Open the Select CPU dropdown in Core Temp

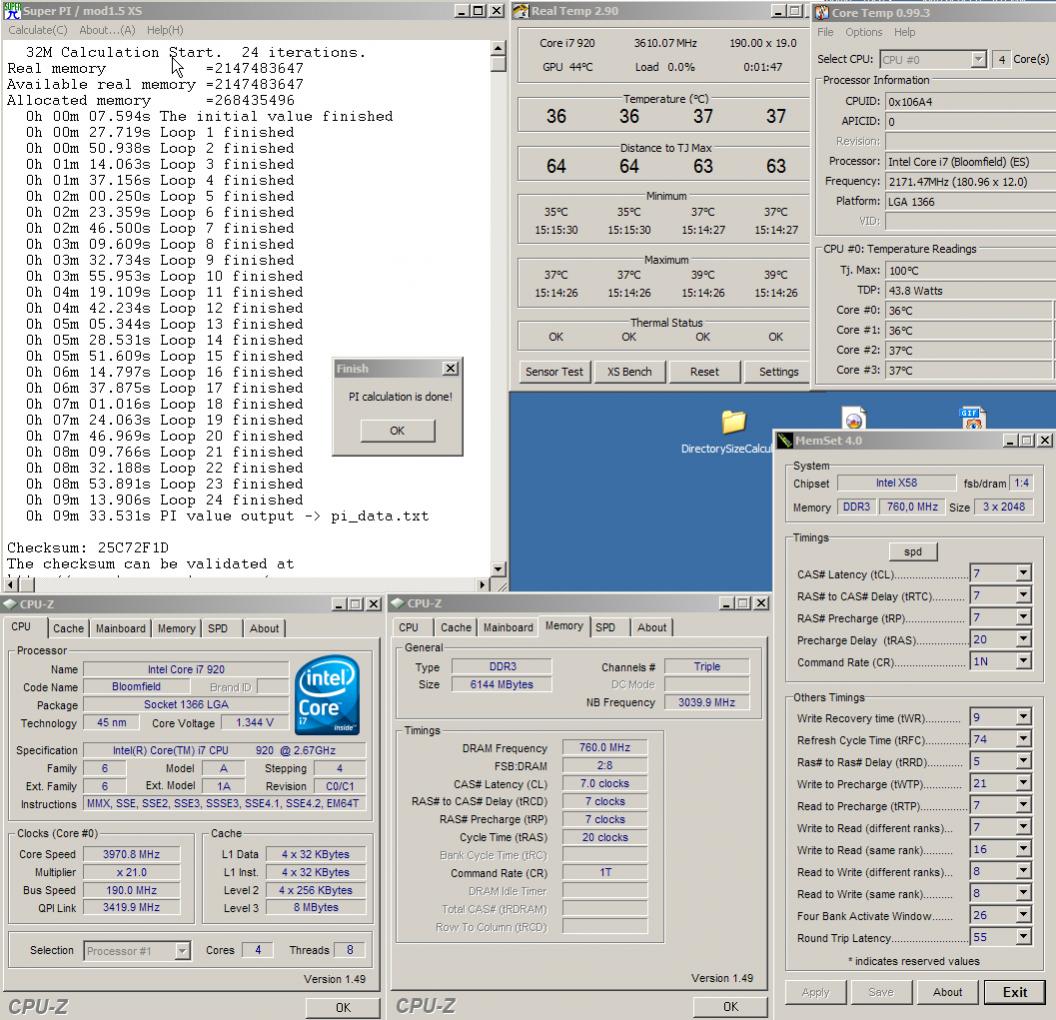click(x=978, y=60)
